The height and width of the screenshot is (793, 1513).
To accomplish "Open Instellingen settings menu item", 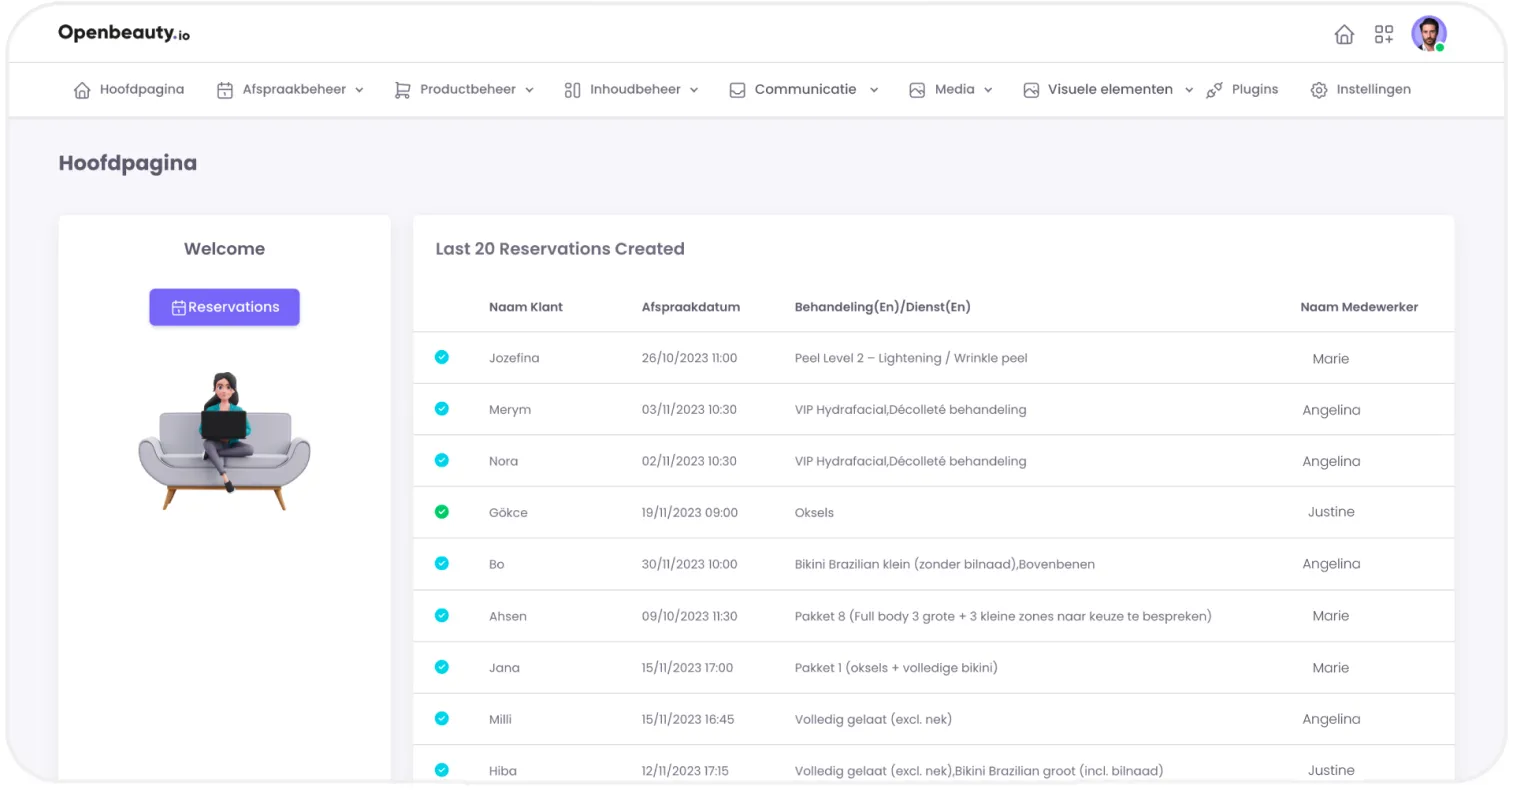I will click(1373, 89).
